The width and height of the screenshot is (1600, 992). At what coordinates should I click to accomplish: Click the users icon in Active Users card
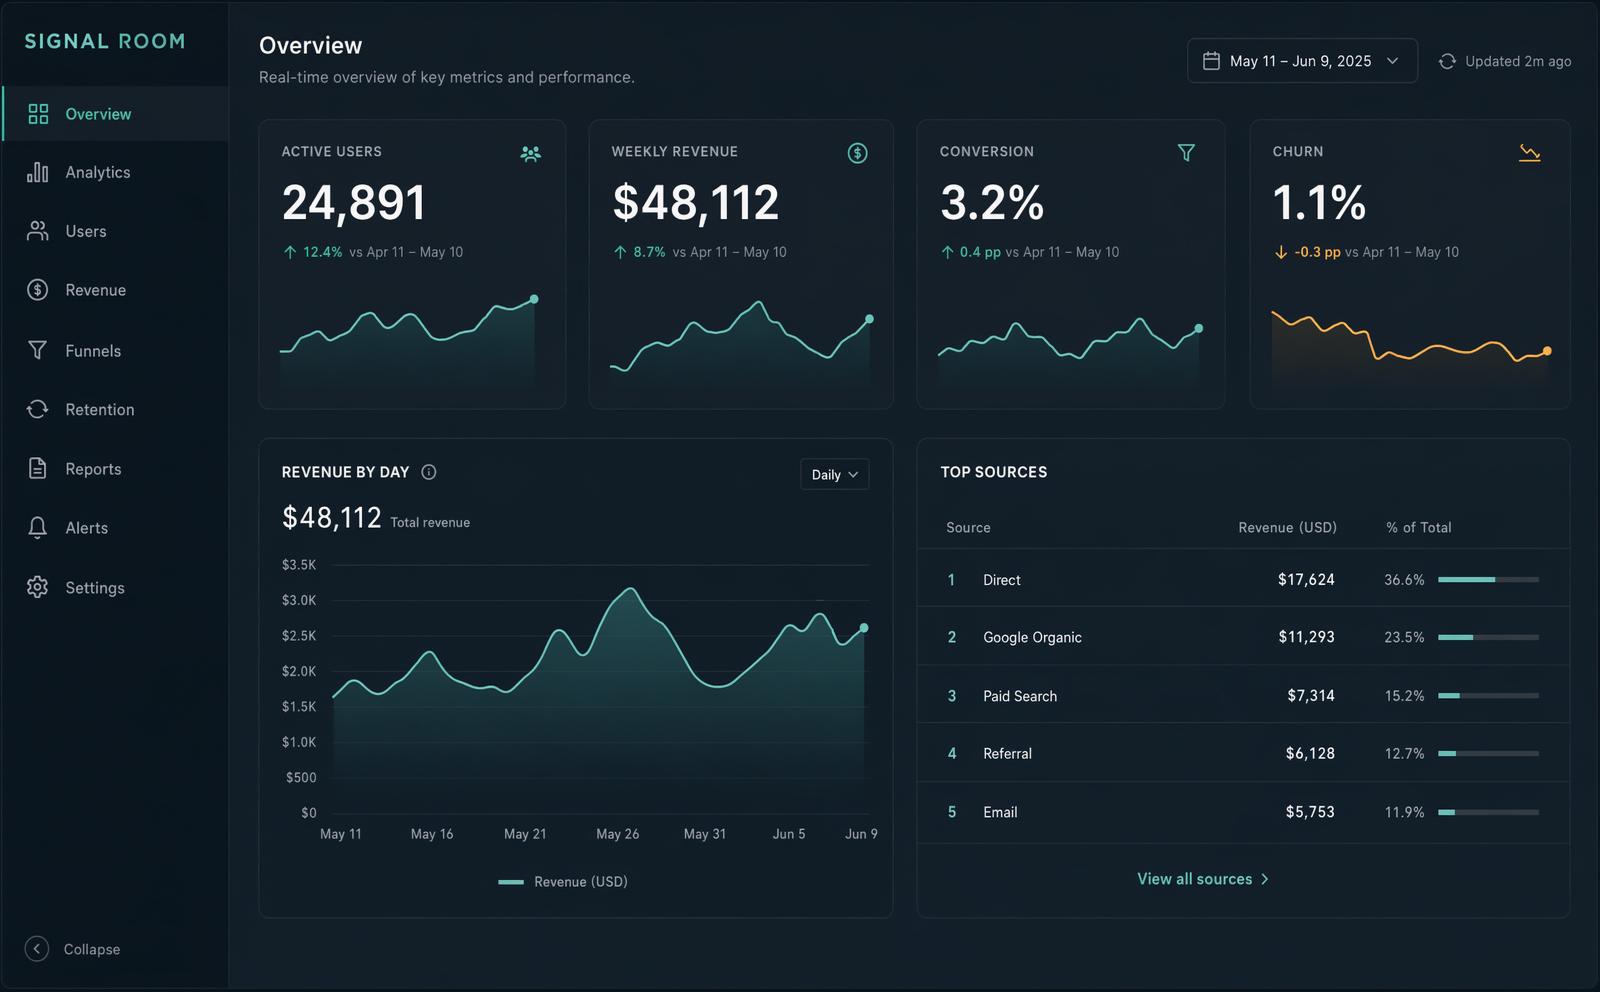(x=530, y=153)
